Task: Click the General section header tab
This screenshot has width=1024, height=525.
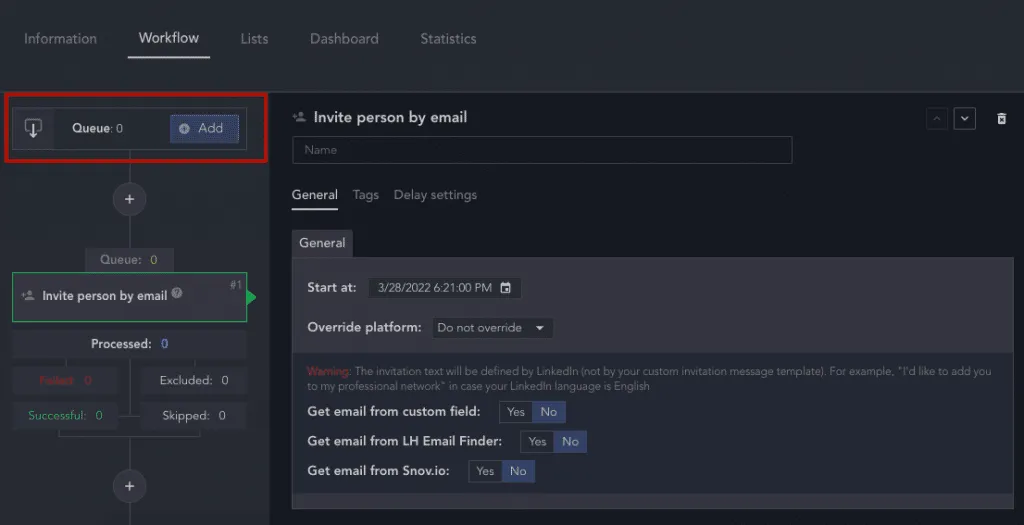Action: coord(322,243)
